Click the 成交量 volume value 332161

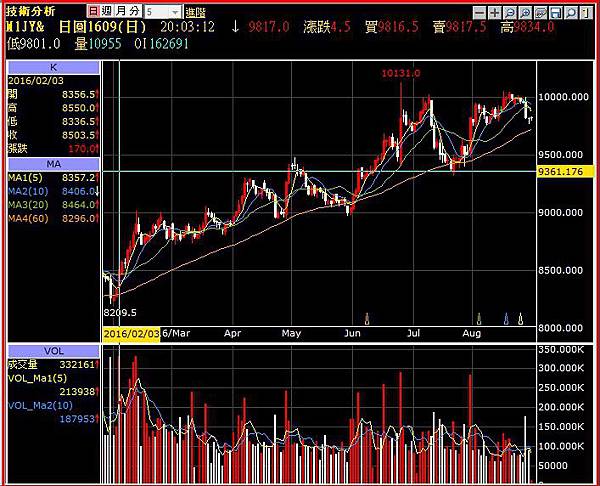click(77, 364)
